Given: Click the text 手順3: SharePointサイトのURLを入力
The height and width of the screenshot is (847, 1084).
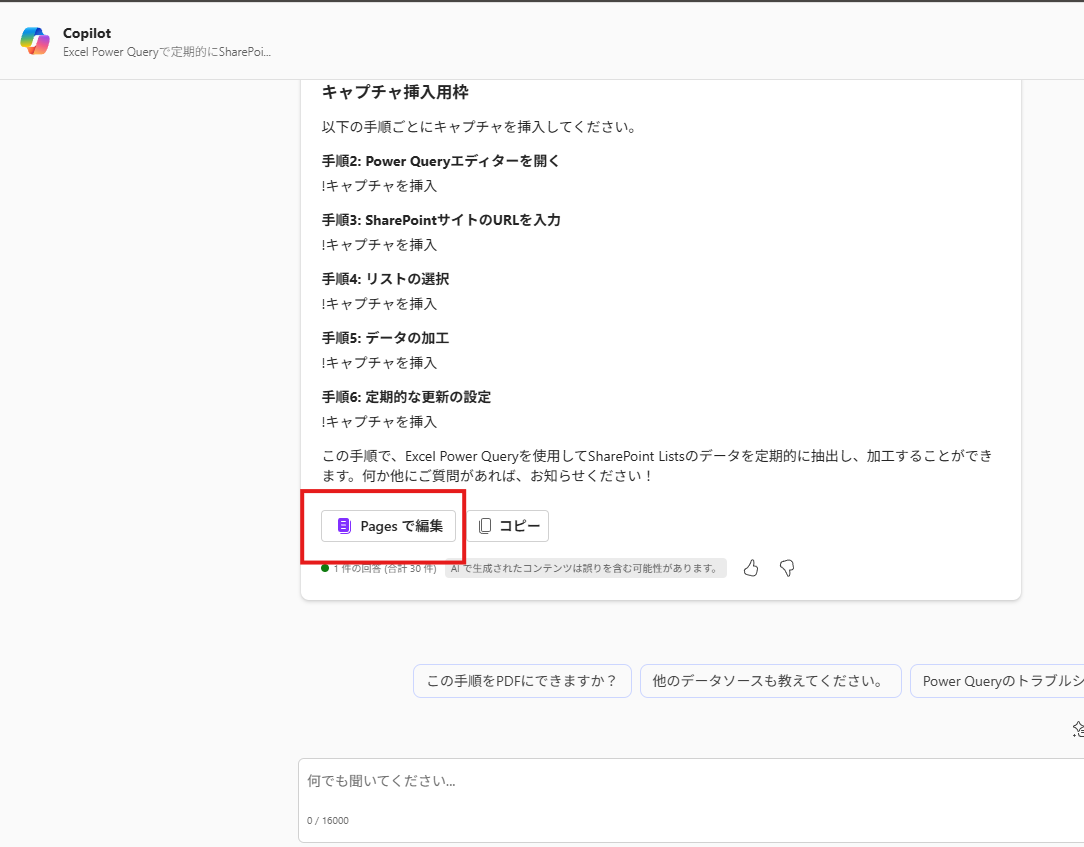Looking at the screenshot, I should point(441,220).
